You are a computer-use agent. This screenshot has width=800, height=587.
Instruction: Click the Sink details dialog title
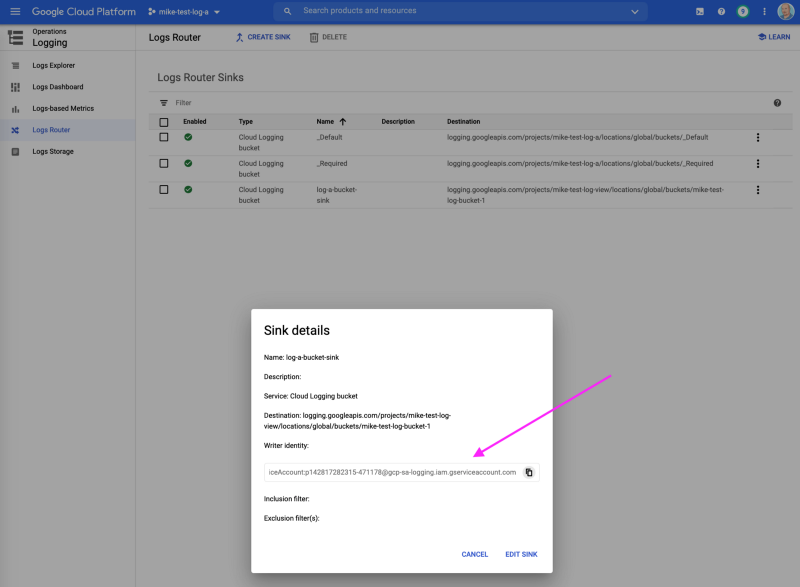[x=297, y=330]
